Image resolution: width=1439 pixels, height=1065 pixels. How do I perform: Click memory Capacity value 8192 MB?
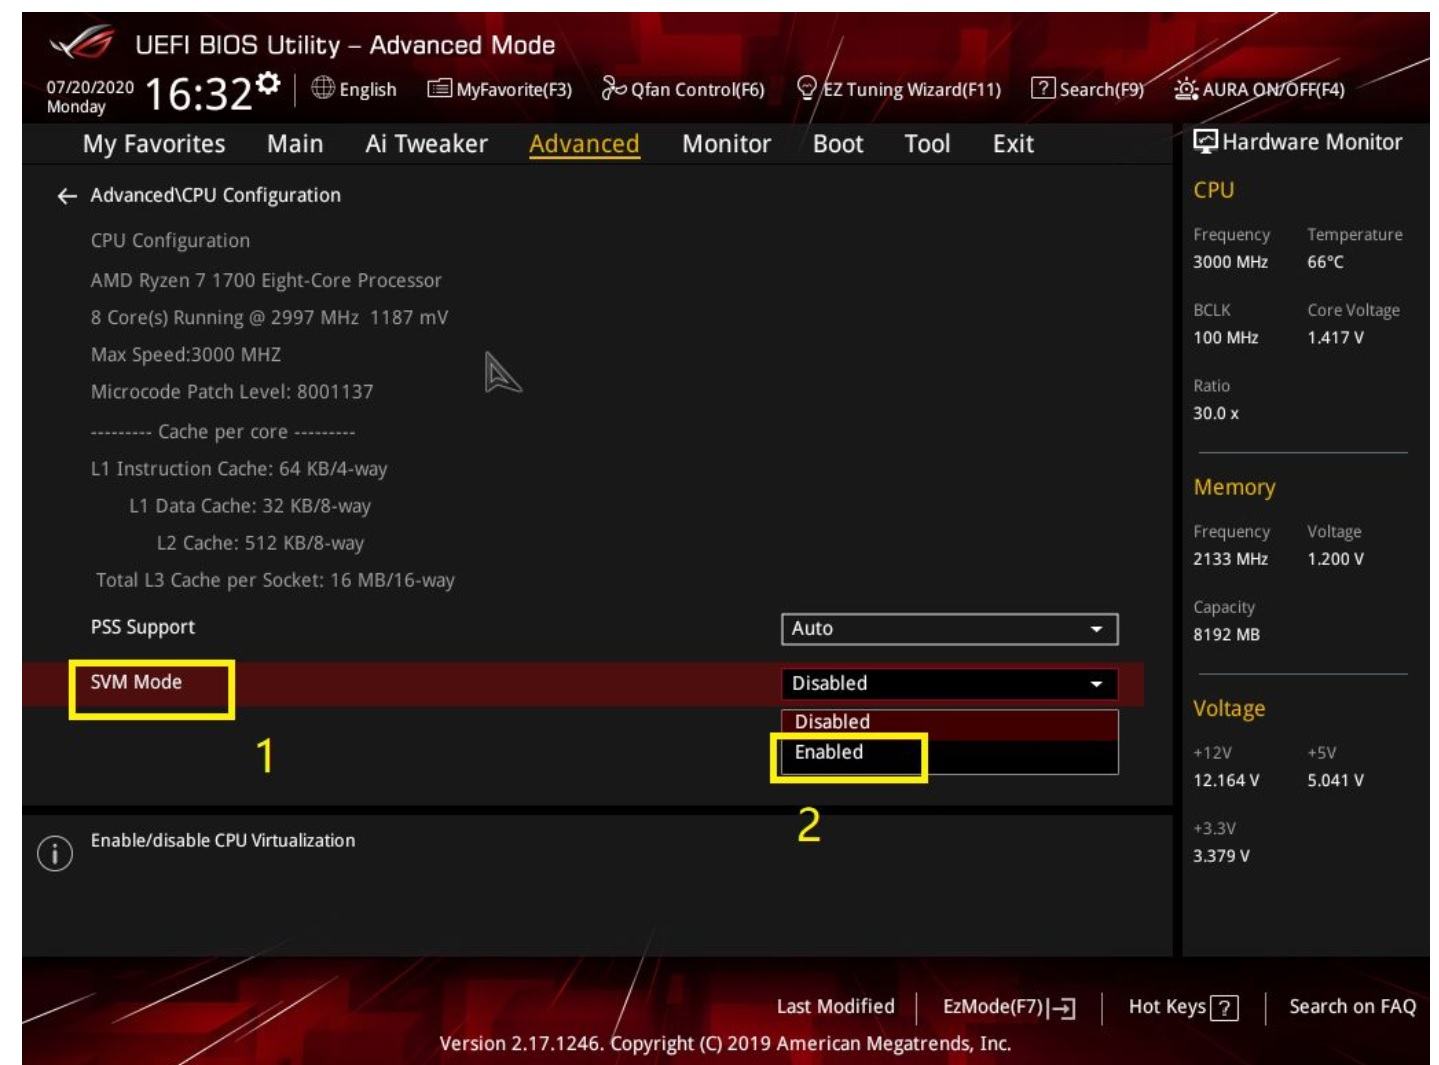click(x=1226, y=635)
